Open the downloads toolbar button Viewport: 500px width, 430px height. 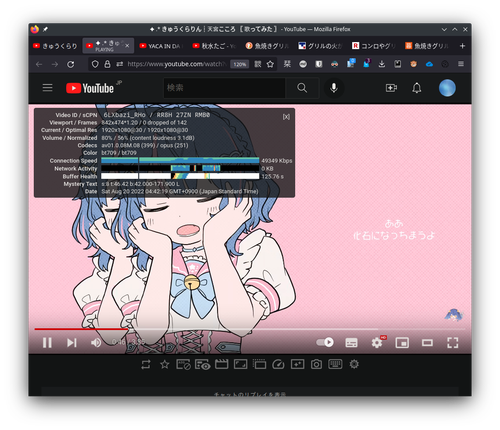click(382, 64)
